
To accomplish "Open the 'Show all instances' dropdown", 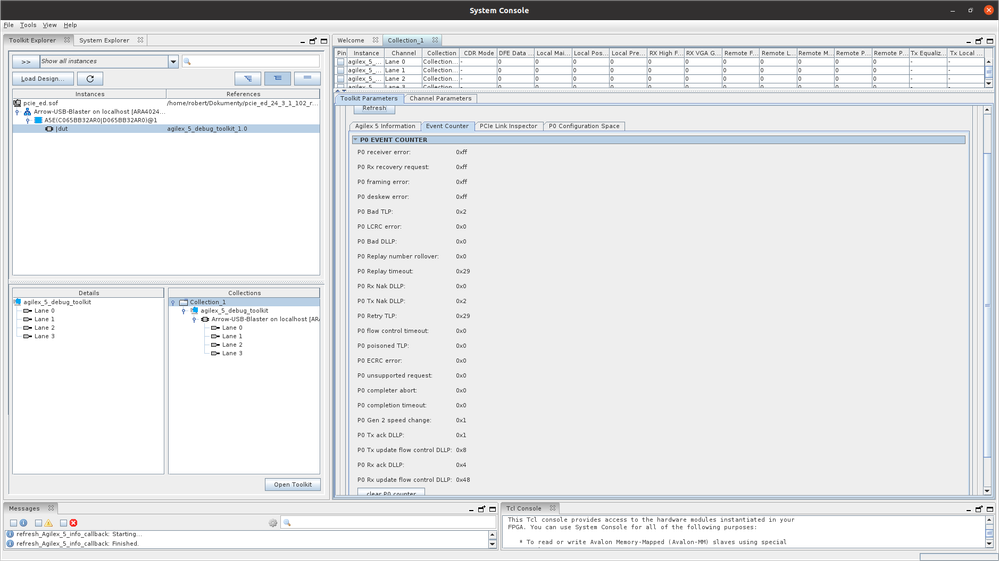I will [x=173, y=62].
